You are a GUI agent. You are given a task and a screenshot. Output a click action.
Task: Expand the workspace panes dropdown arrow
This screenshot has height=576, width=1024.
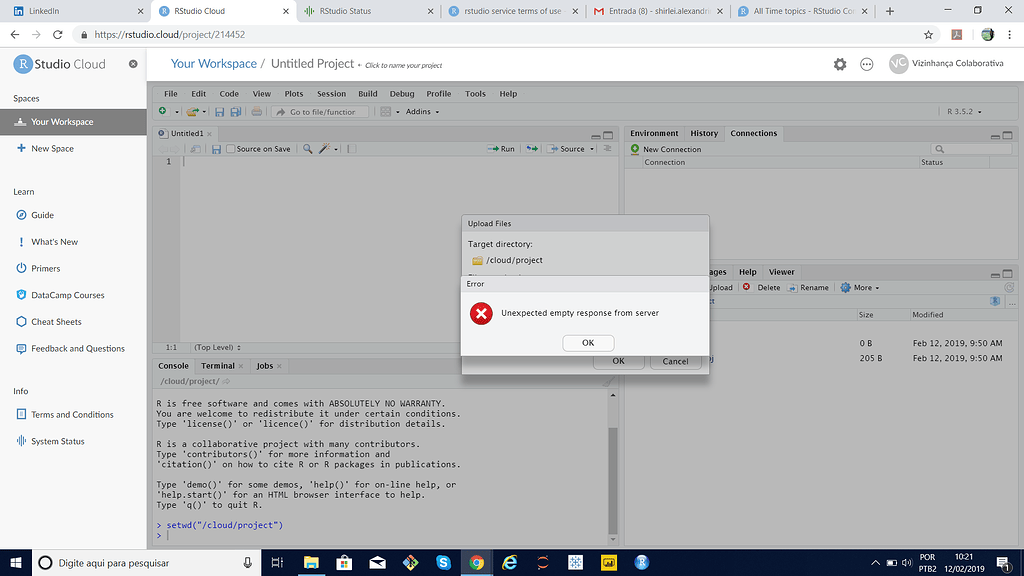pos(397,112)
